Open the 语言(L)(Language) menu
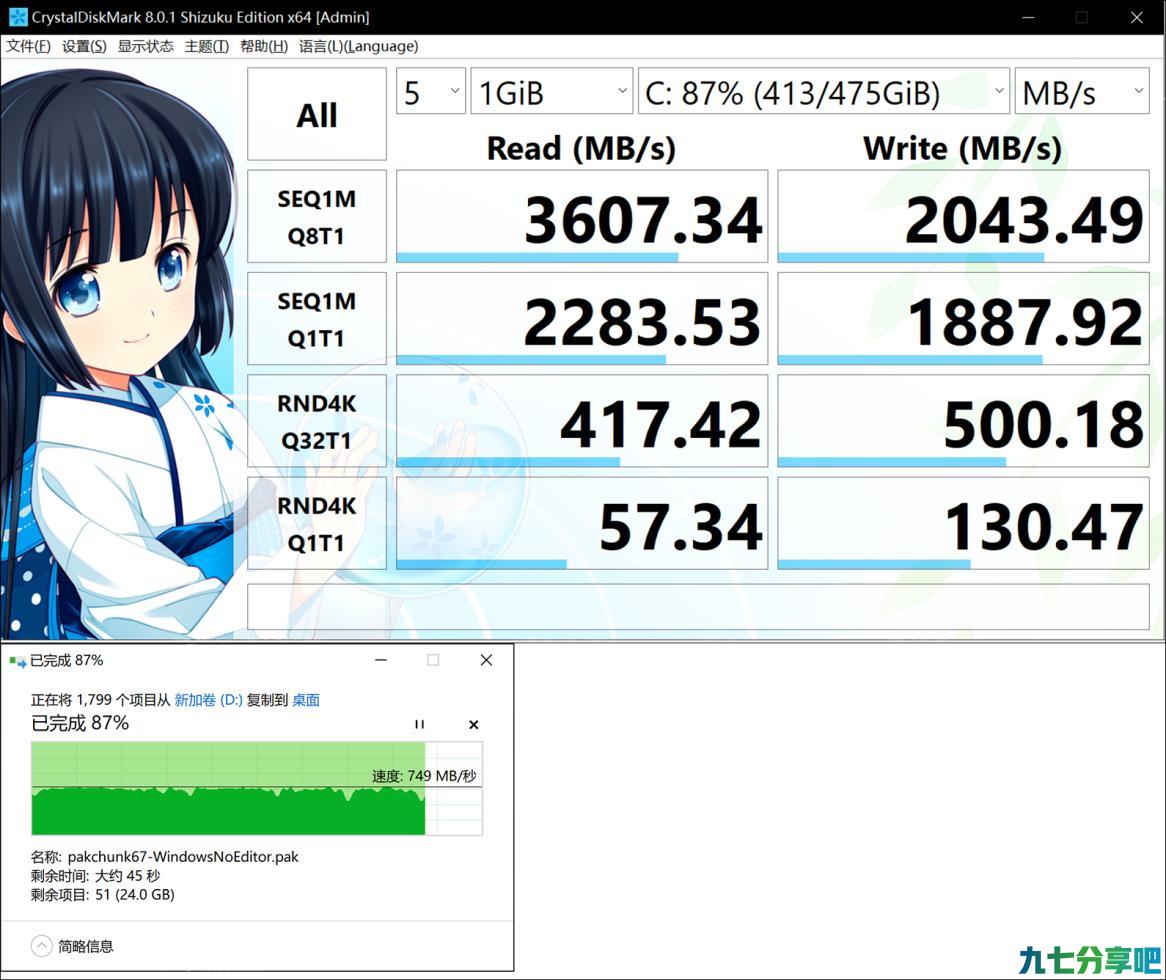 358,46
